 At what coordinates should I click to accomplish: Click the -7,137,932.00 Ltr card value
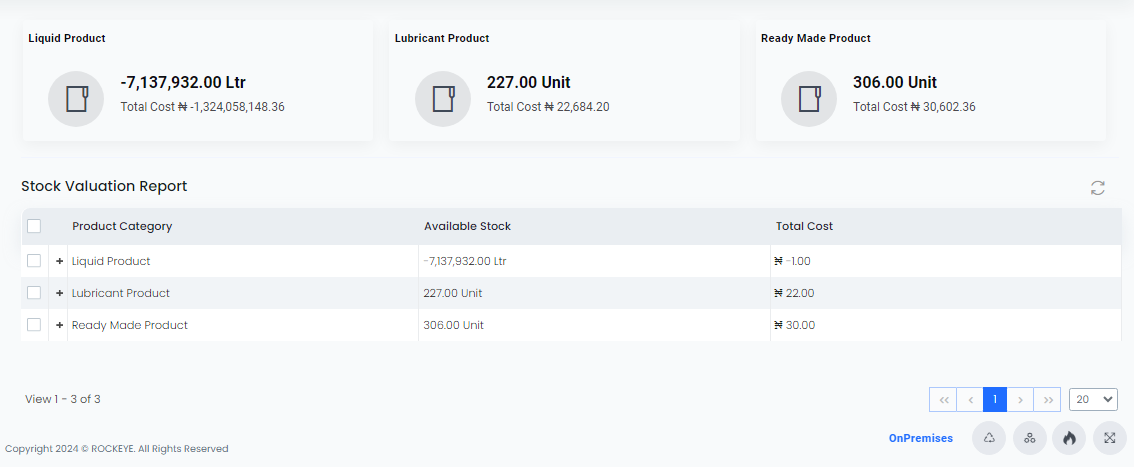(183, 82)
